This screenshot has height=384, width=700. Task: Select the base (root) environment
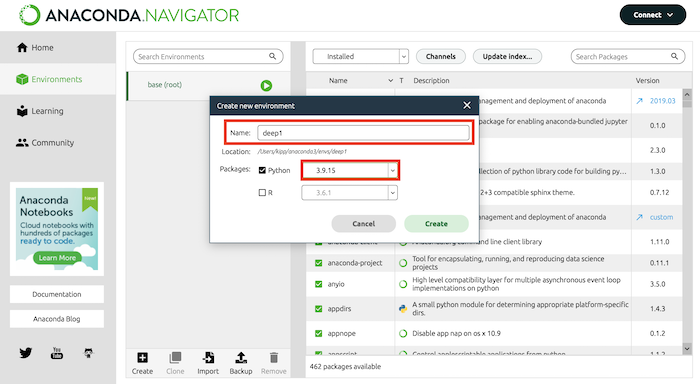tap(209, 85)
